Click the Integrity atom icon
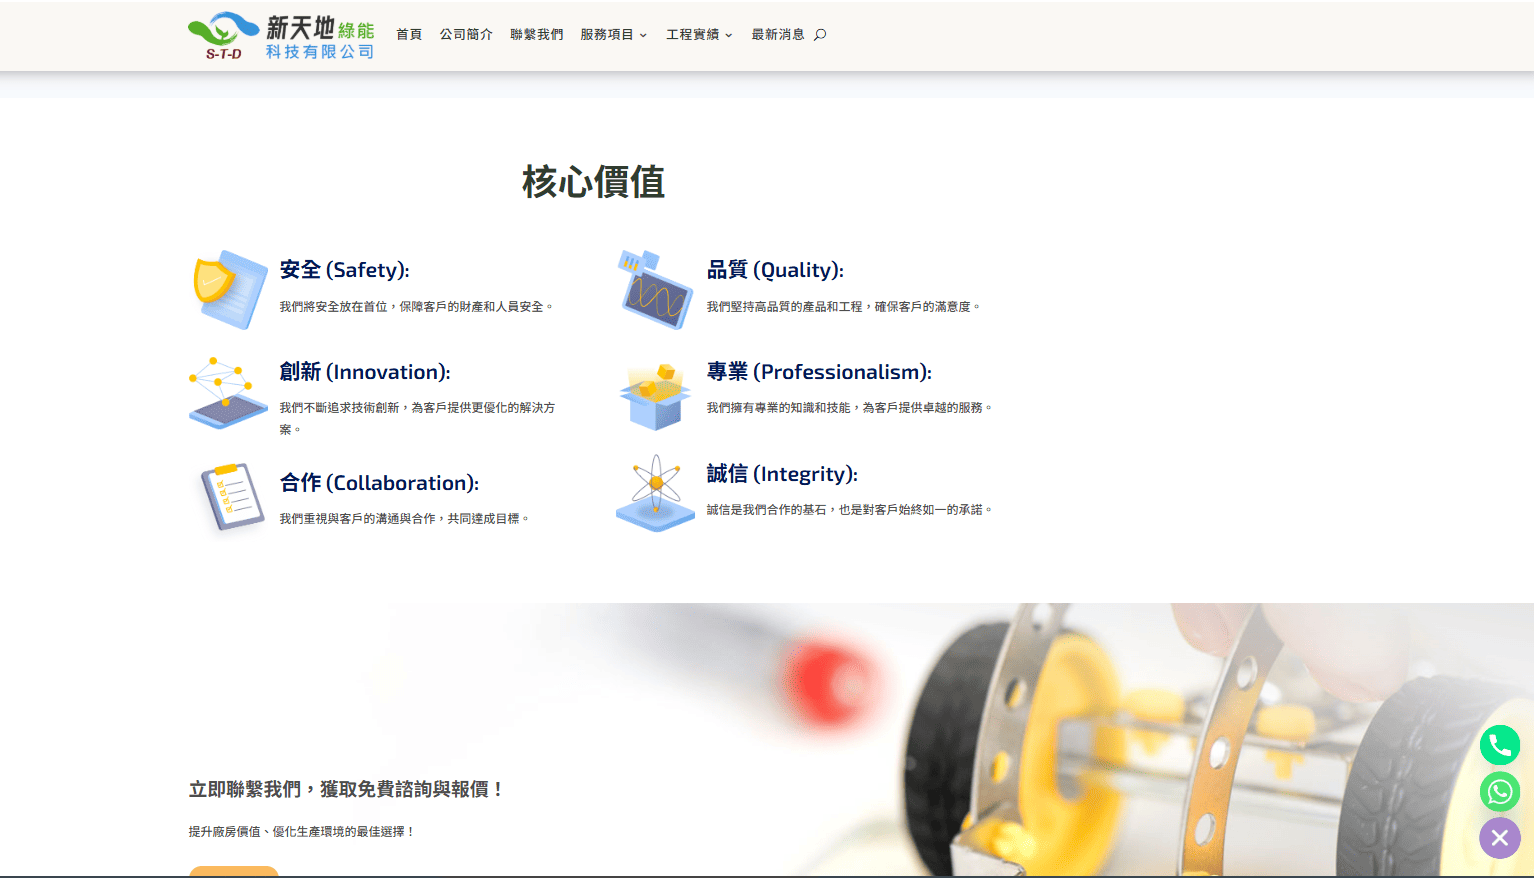This screenshot has height=878, width=1534. [655, 493]
